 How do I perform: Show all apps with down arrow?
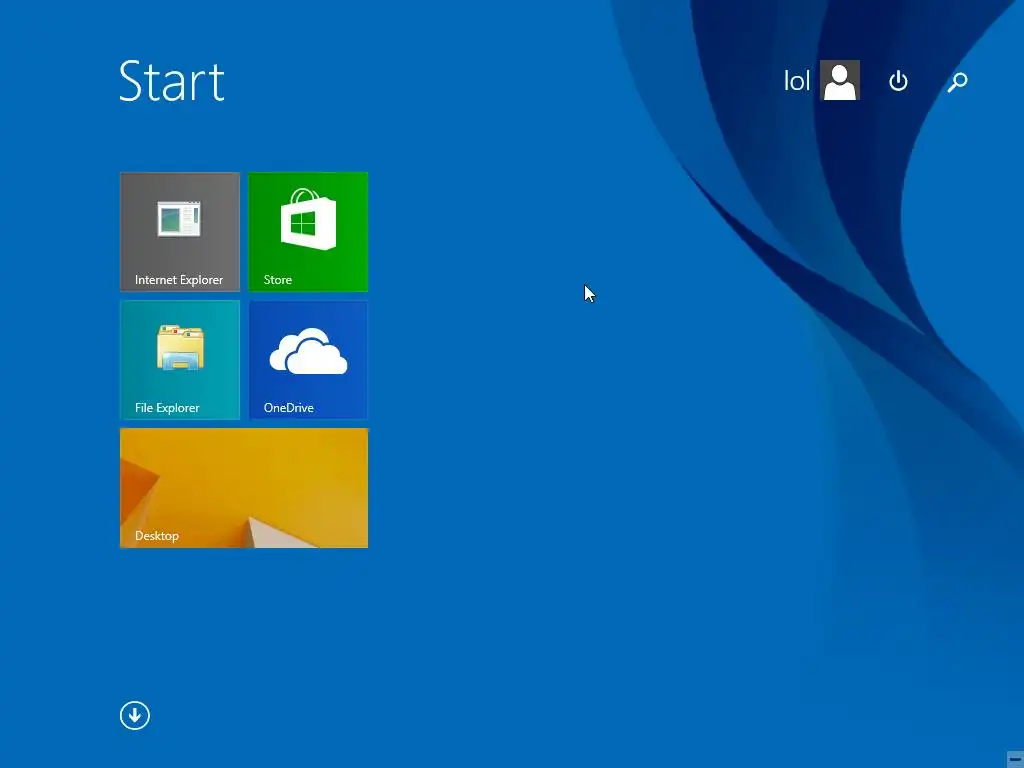click(x=135, y=715)
